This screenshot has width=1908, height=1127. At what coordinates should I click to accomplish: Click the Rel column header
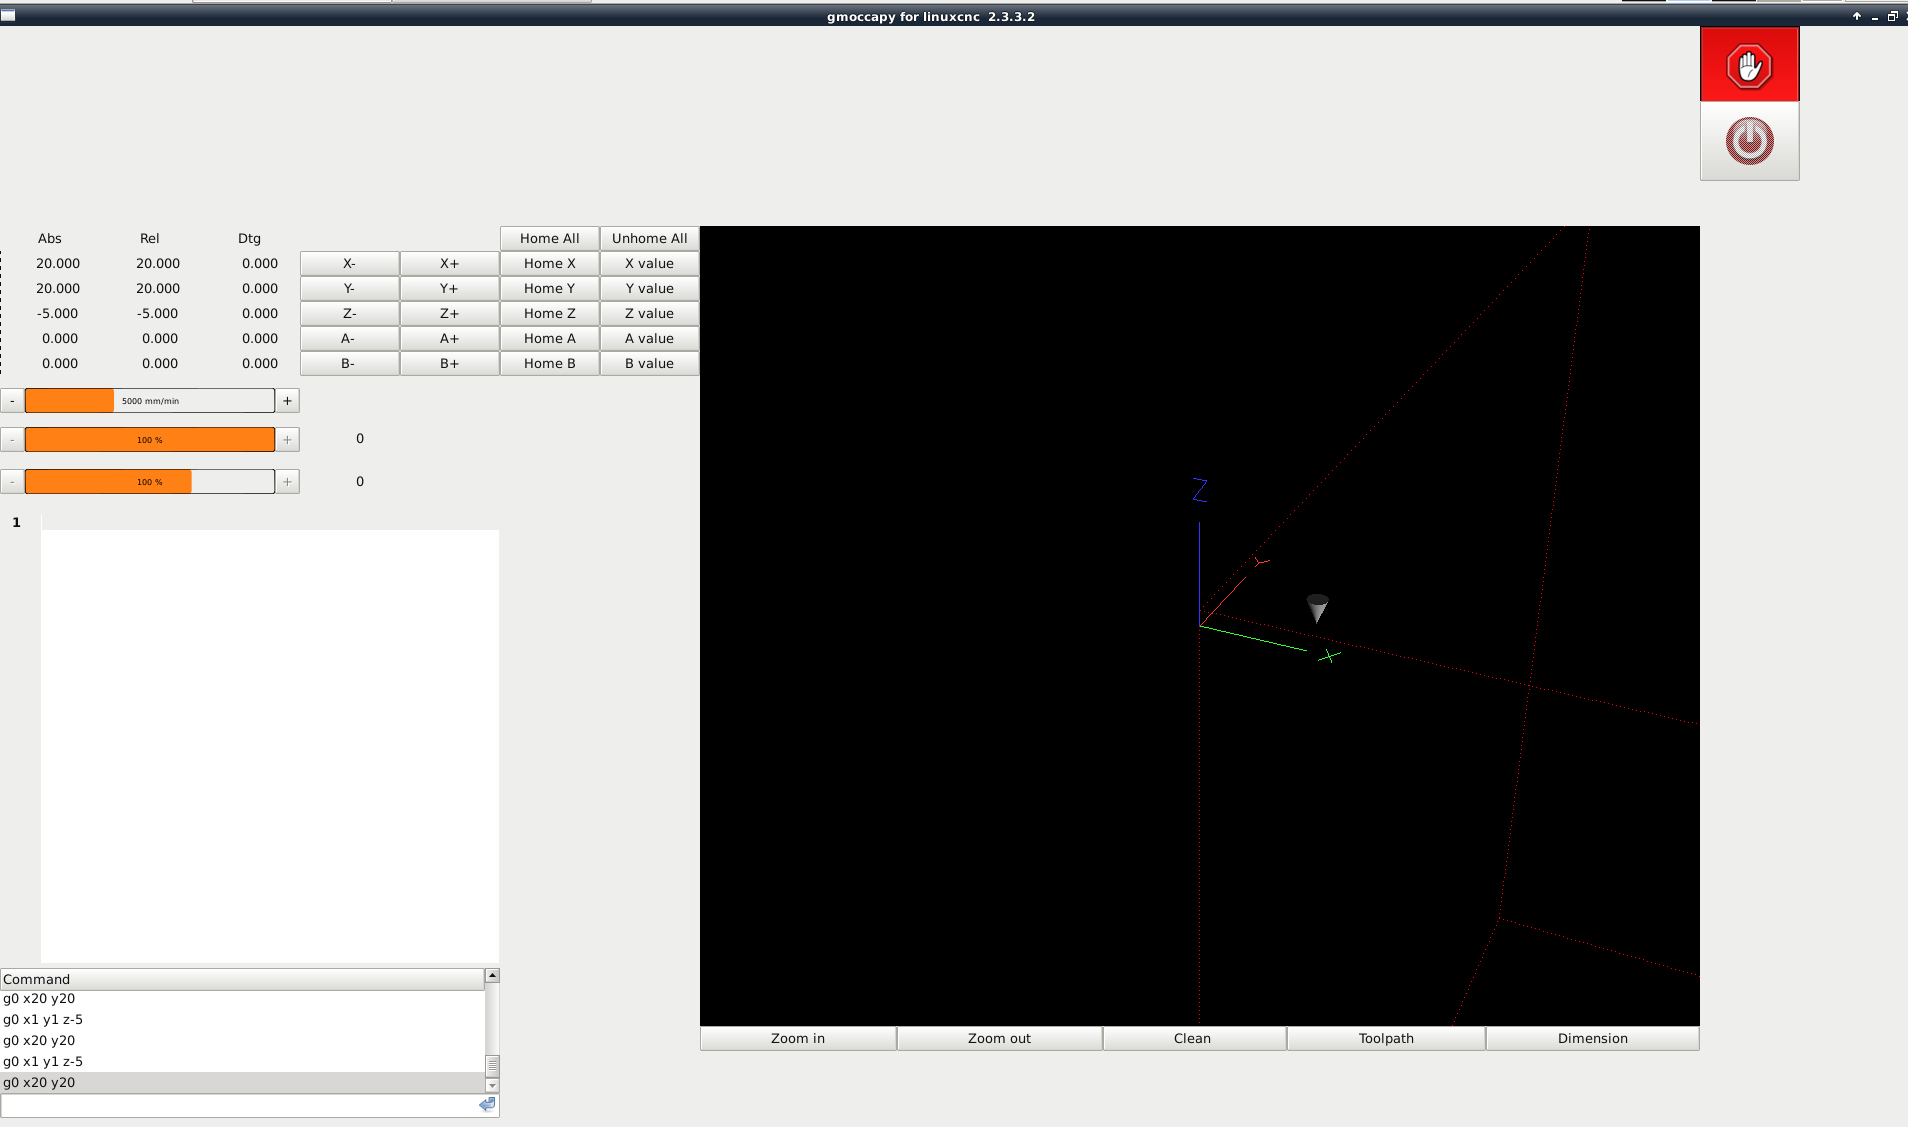150,238
